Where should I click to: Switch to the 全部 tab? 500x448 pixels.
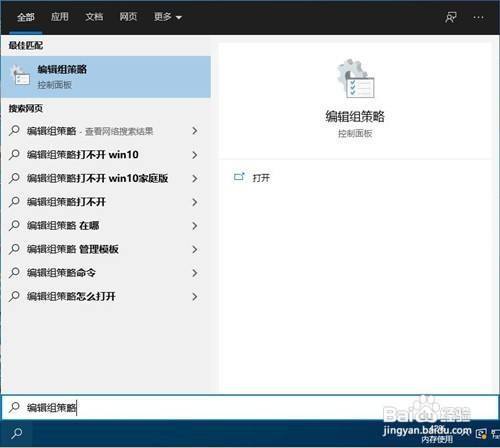[x=26, y=17]
